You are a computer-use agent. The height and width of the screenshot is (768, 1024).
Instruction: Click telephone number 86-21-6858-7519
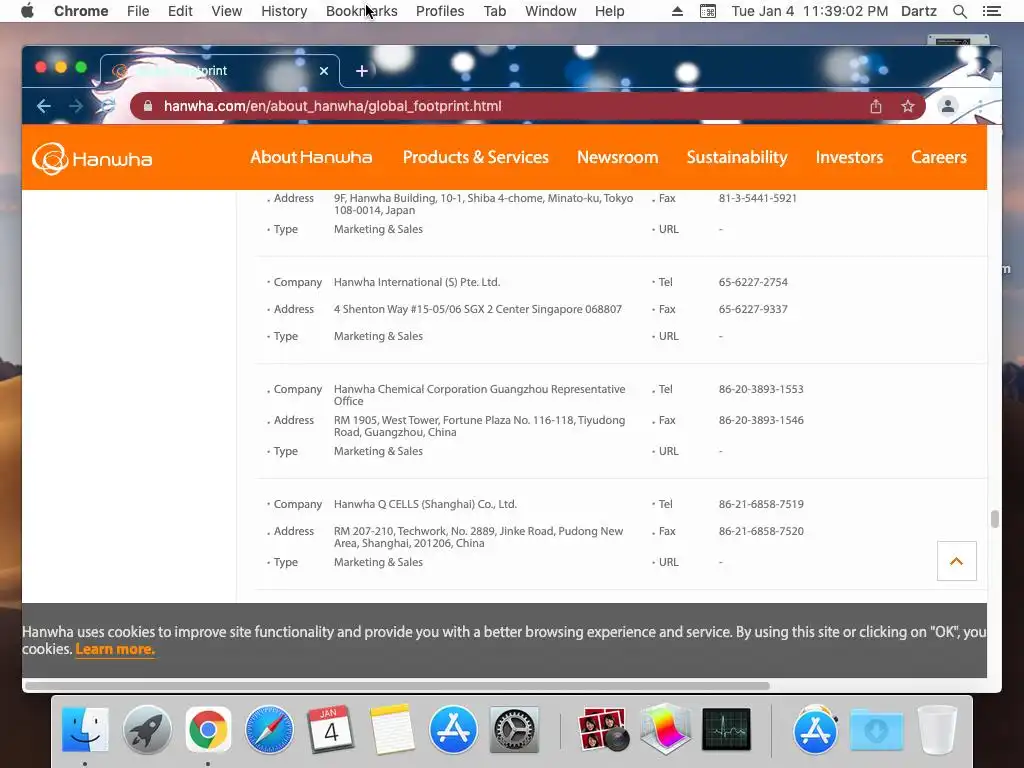click(761, 504)
